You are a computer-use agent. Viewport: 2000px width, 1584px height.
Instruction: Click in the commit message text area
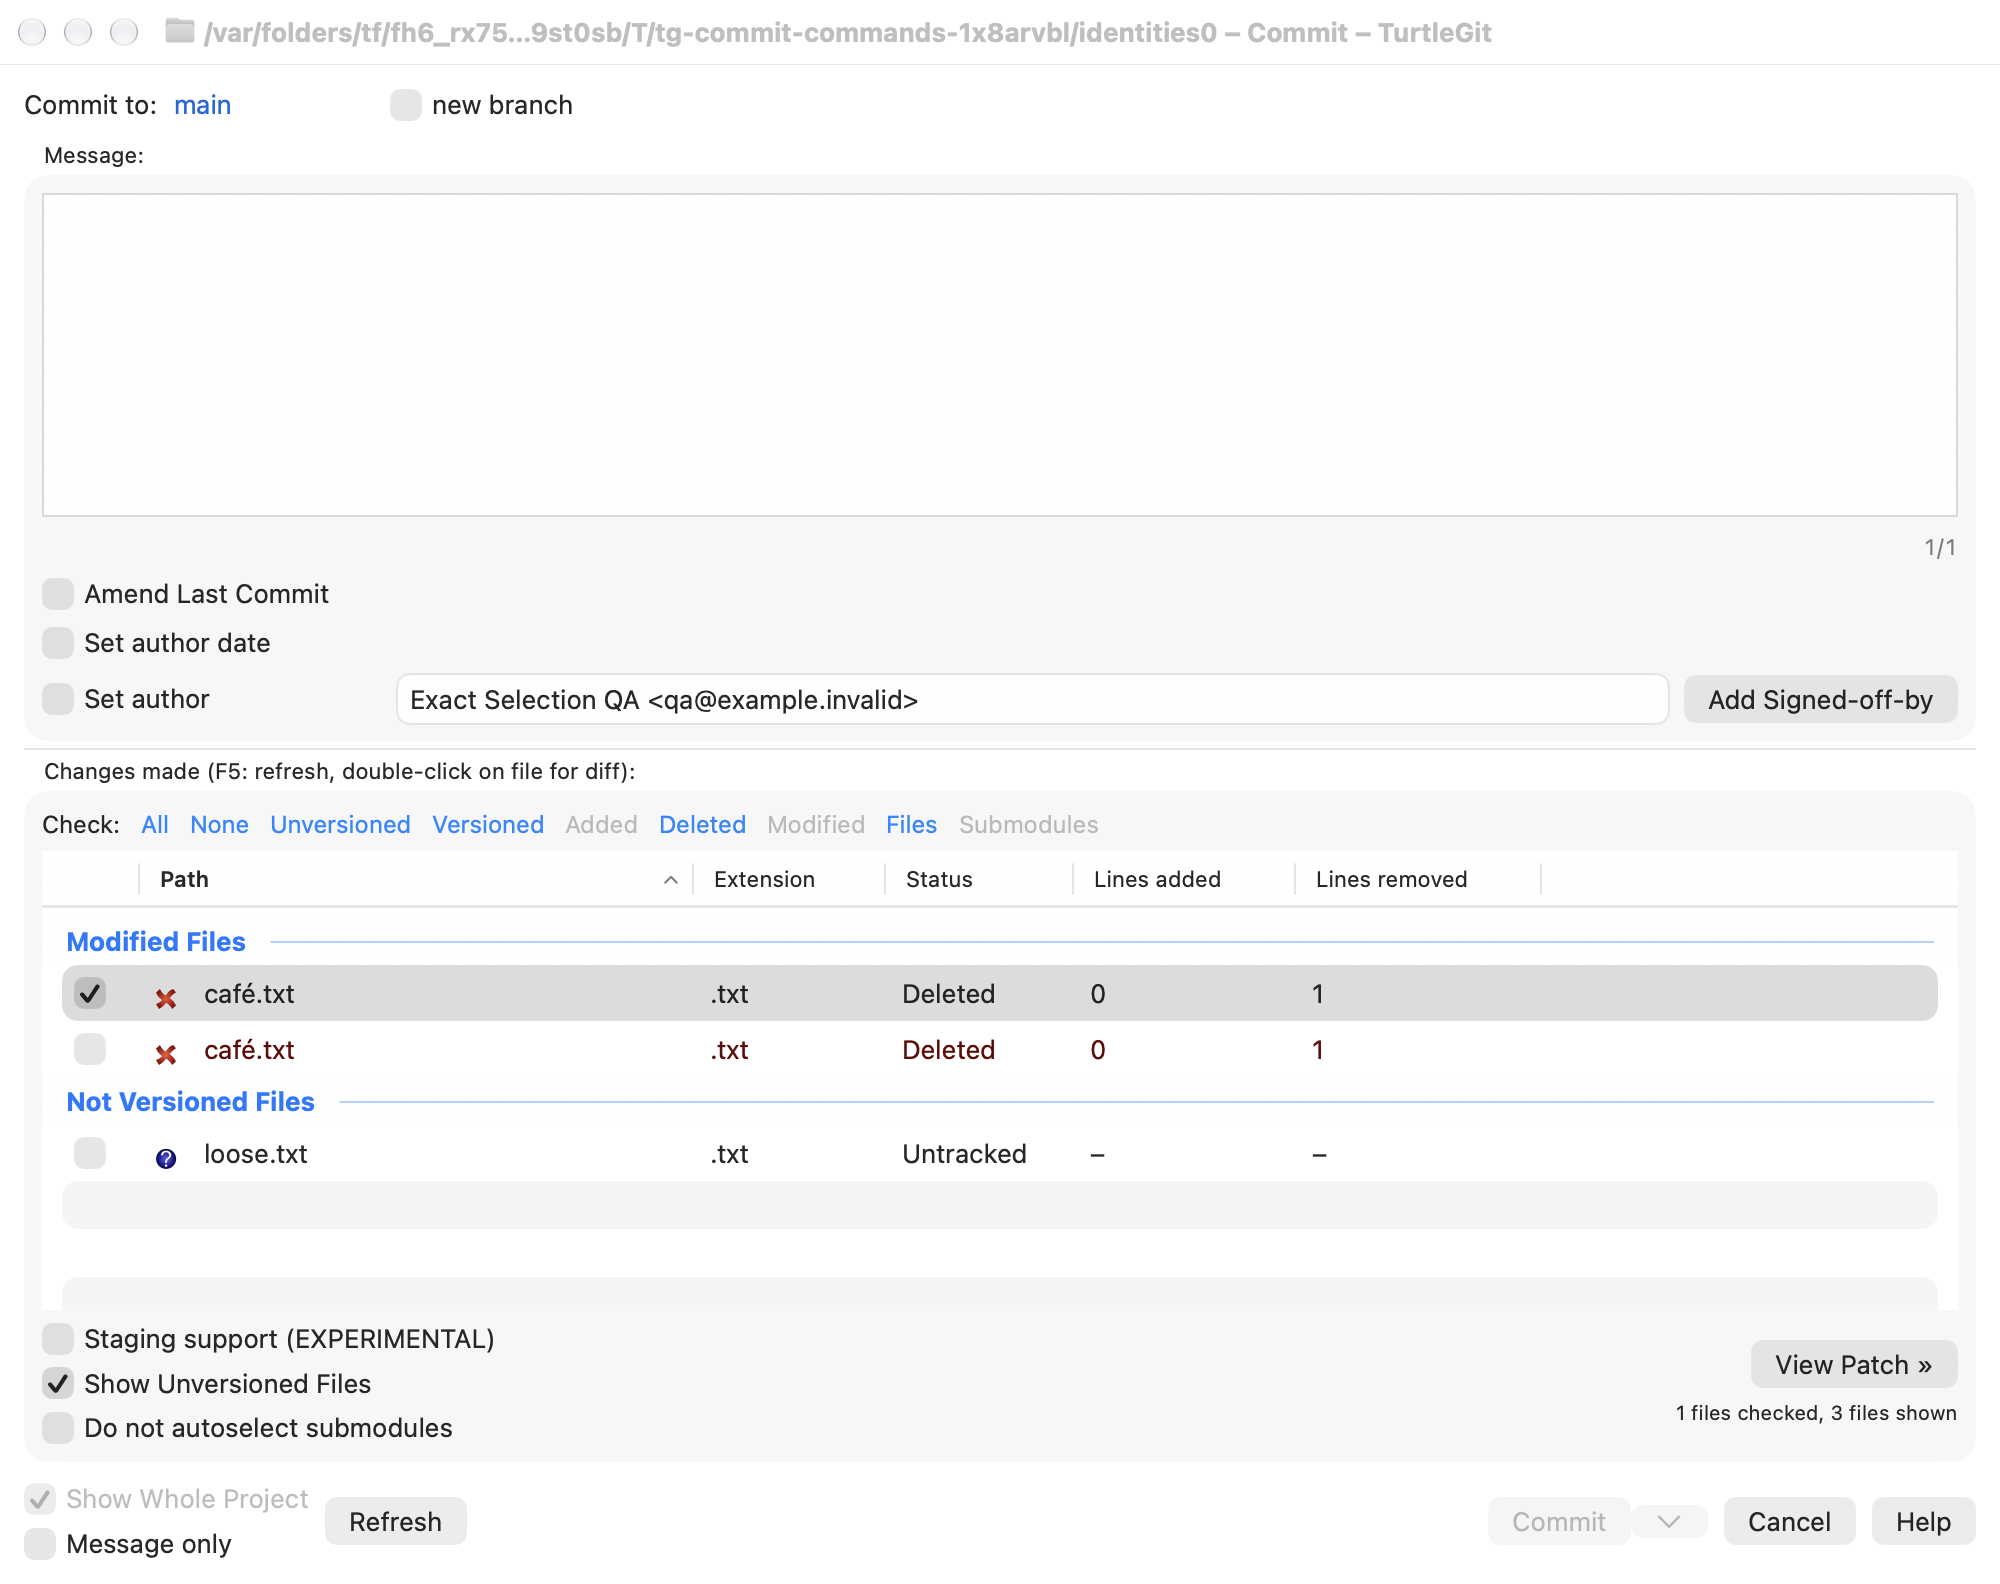click(999, 355)
